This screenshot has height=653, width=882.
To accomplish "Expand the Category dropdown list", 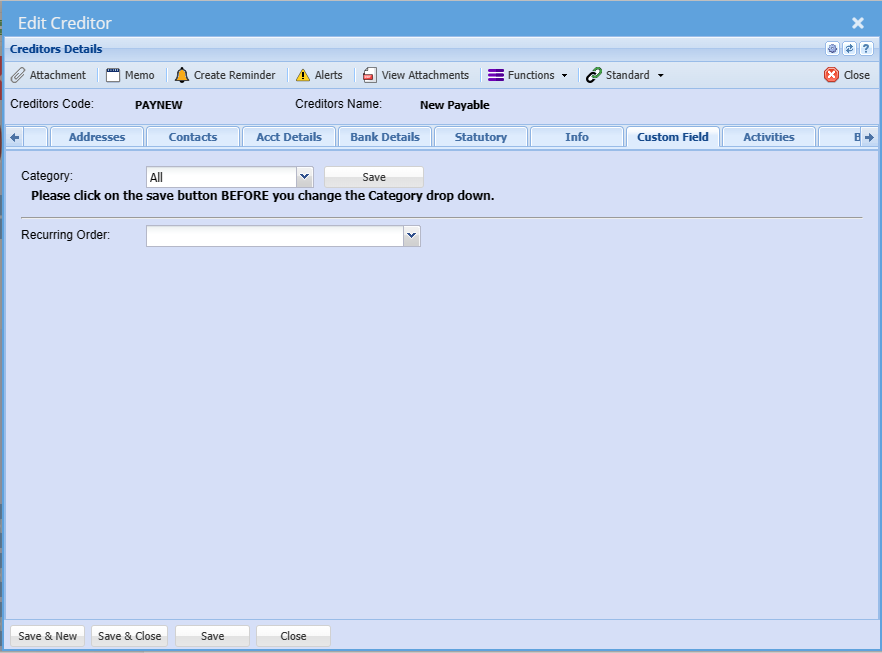I will tap(305, 177).
